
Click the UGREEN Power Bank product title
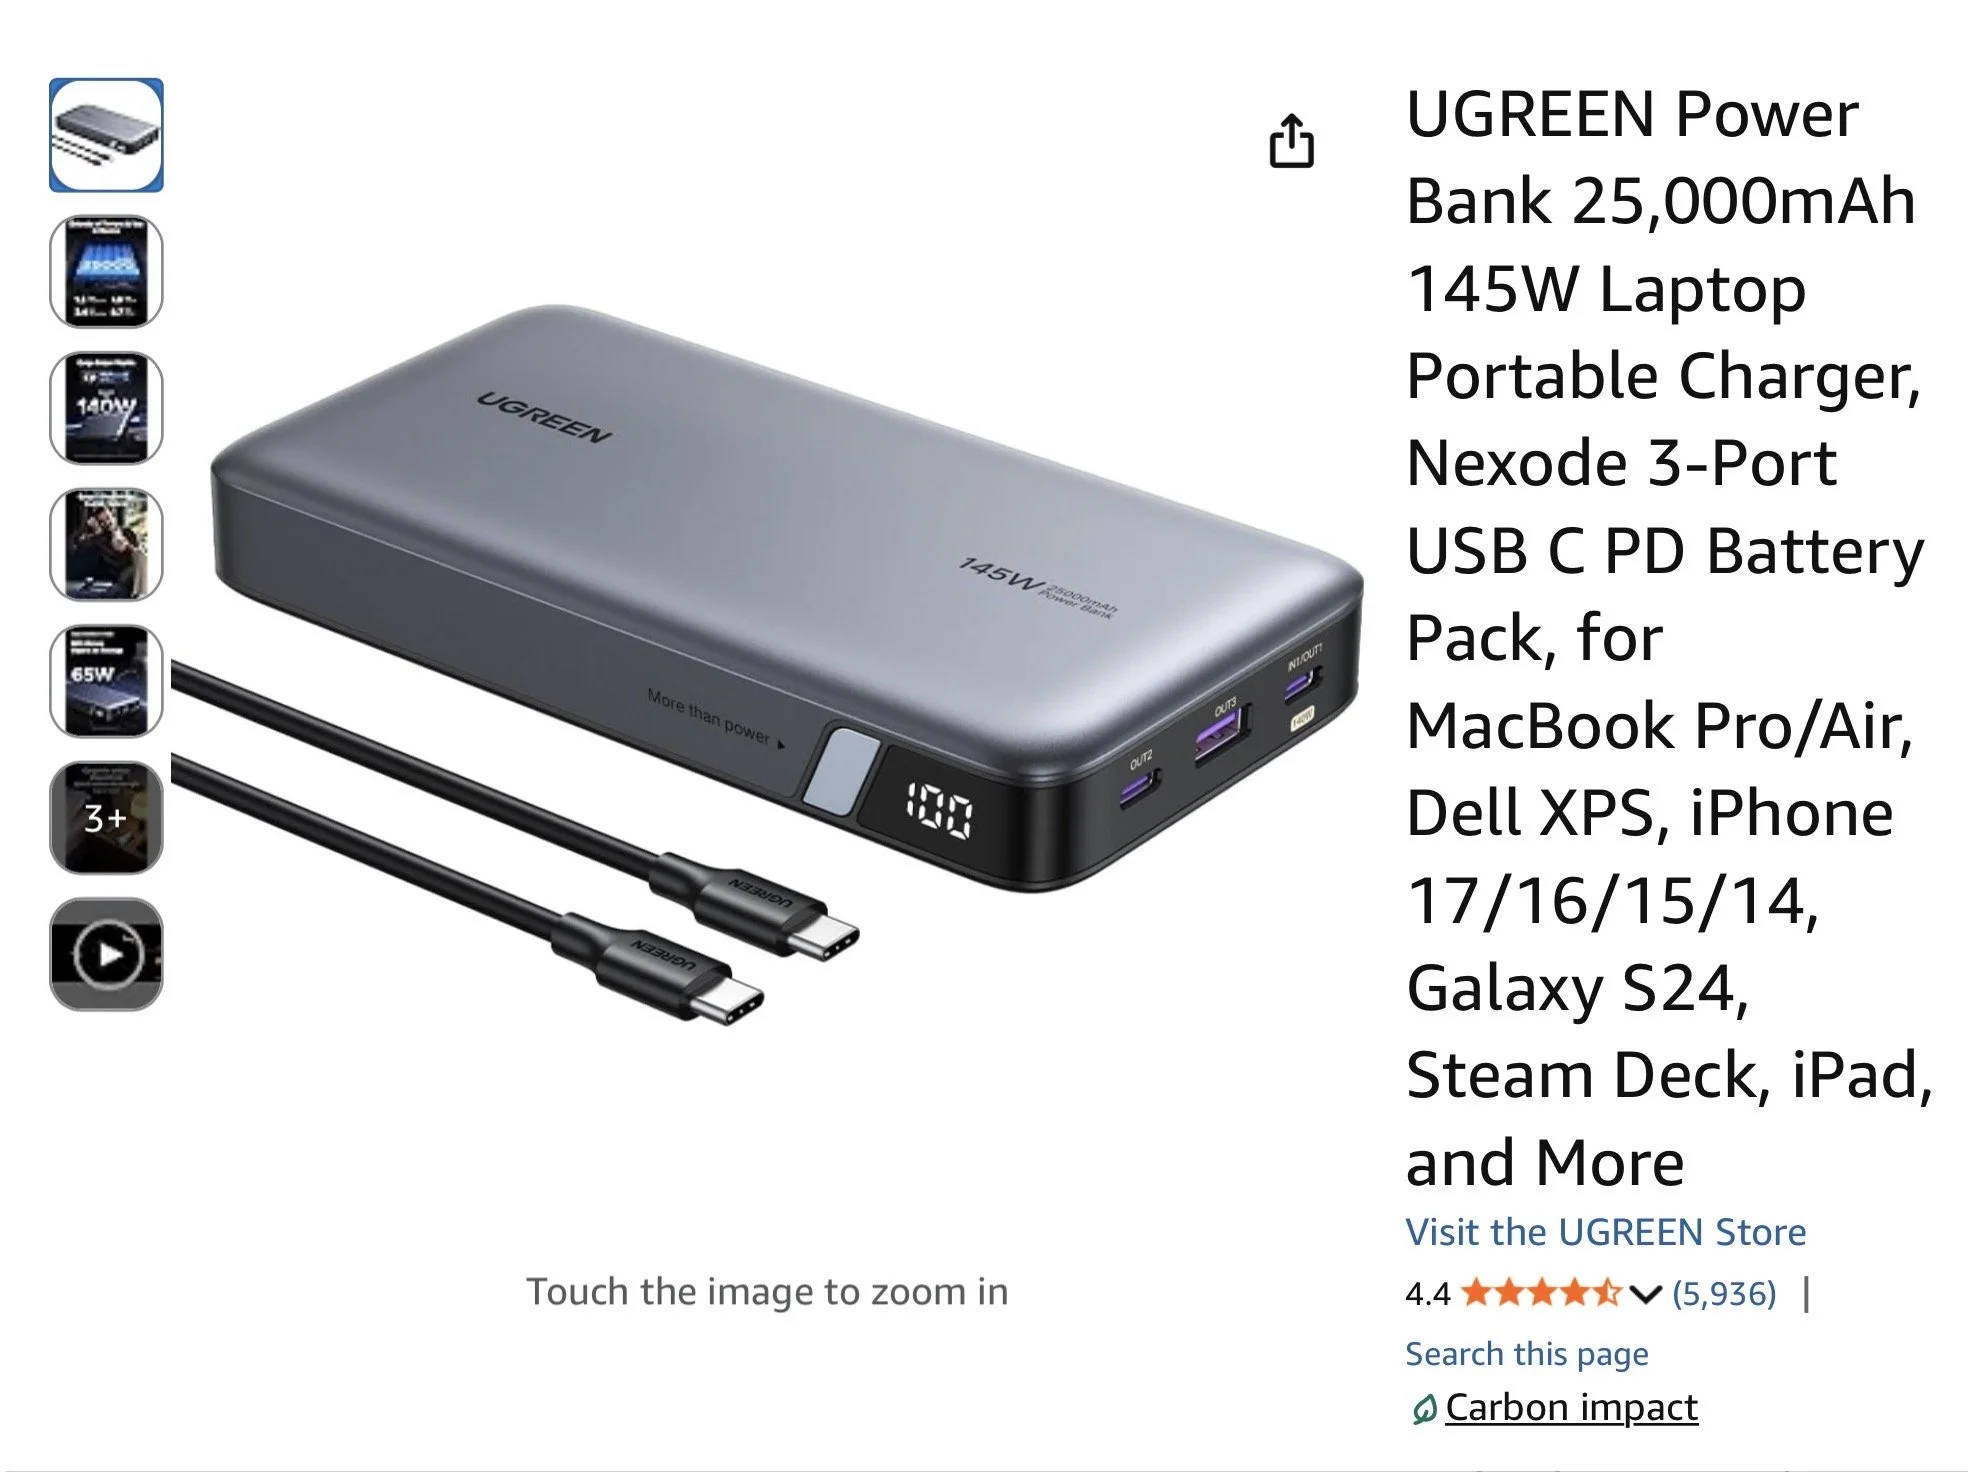click(x=1667, y=638)
